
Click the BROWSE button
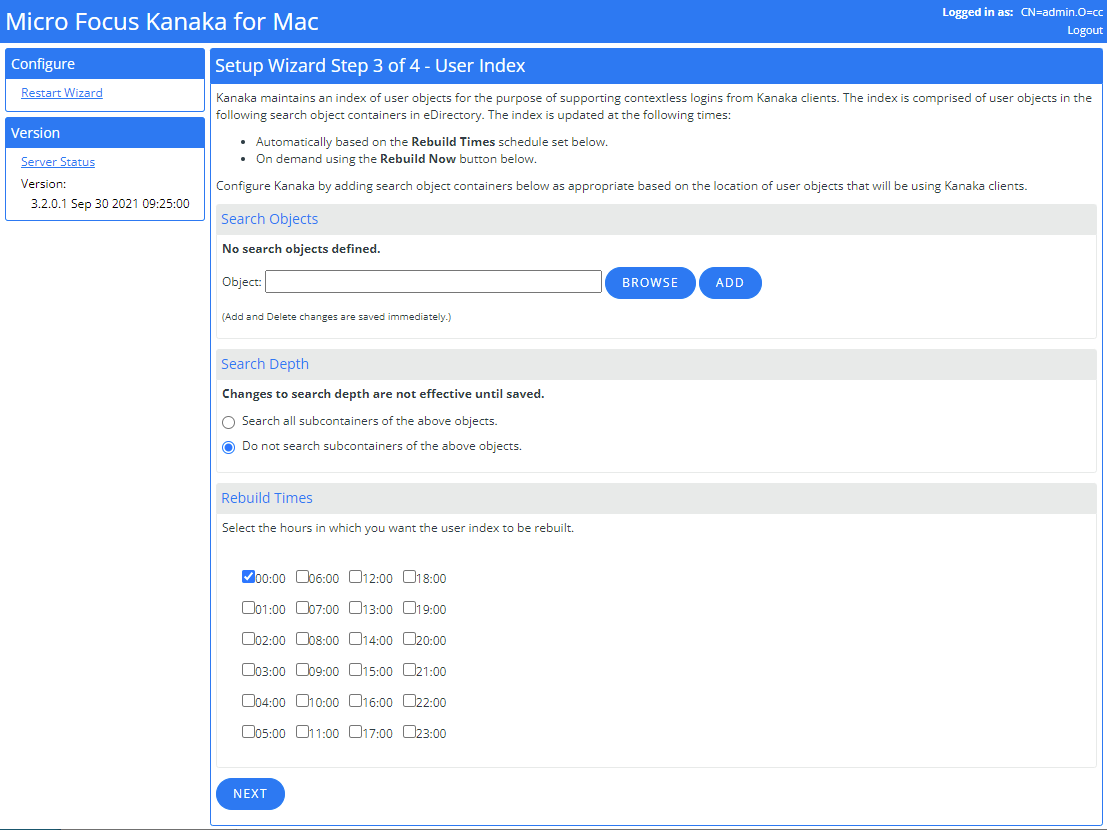click(x=650, y=282)
